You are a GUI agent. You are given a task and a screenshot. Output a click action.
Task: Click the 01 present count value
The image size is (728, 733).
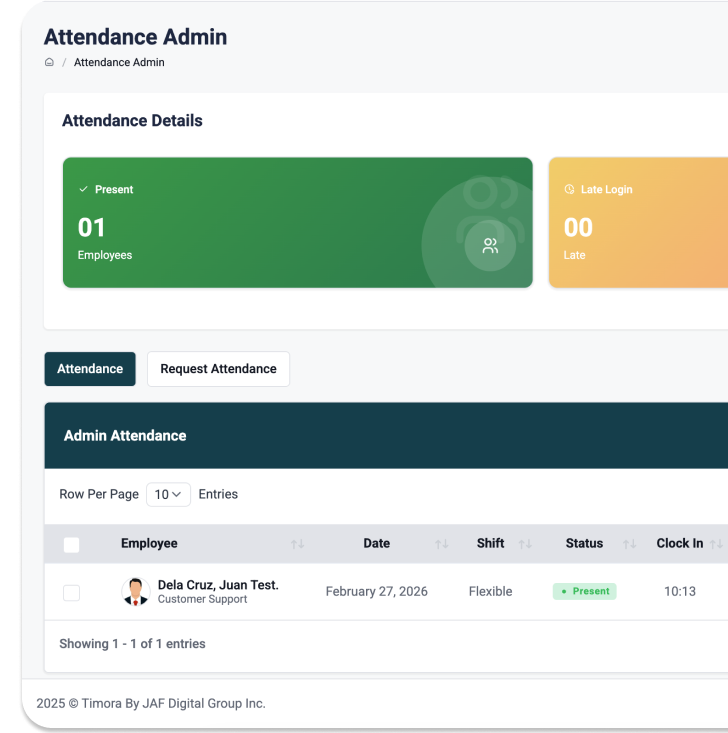coord(92,228)
